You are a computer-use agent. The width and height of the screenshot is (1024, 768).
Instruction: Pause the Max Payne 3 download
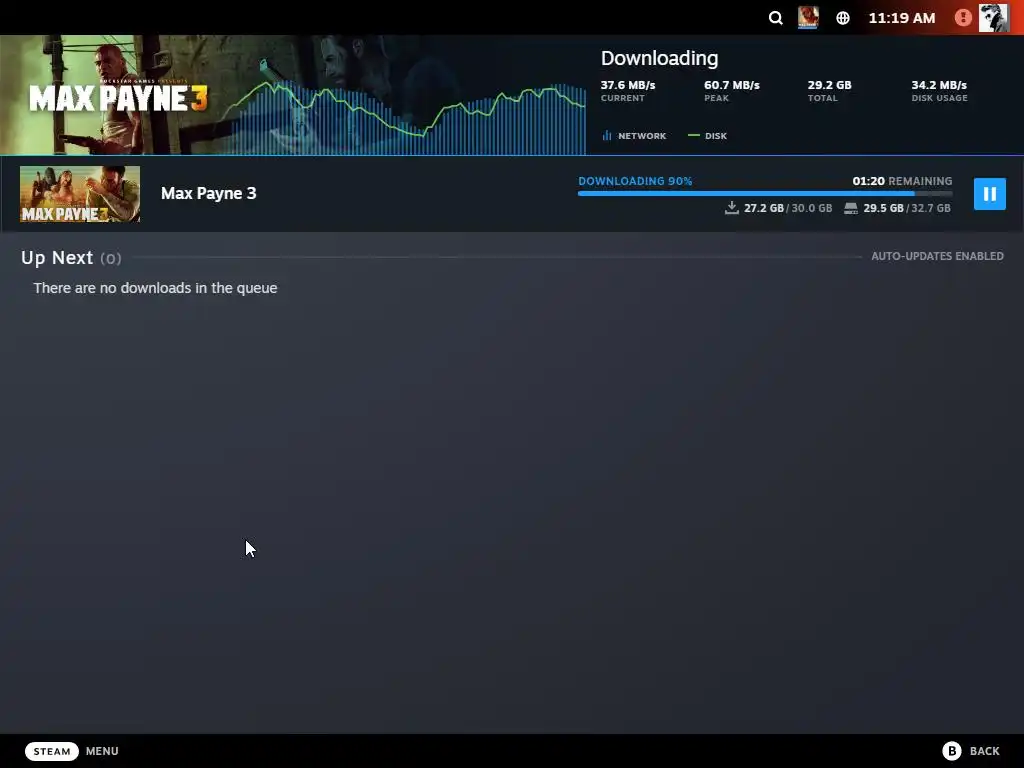989,194
